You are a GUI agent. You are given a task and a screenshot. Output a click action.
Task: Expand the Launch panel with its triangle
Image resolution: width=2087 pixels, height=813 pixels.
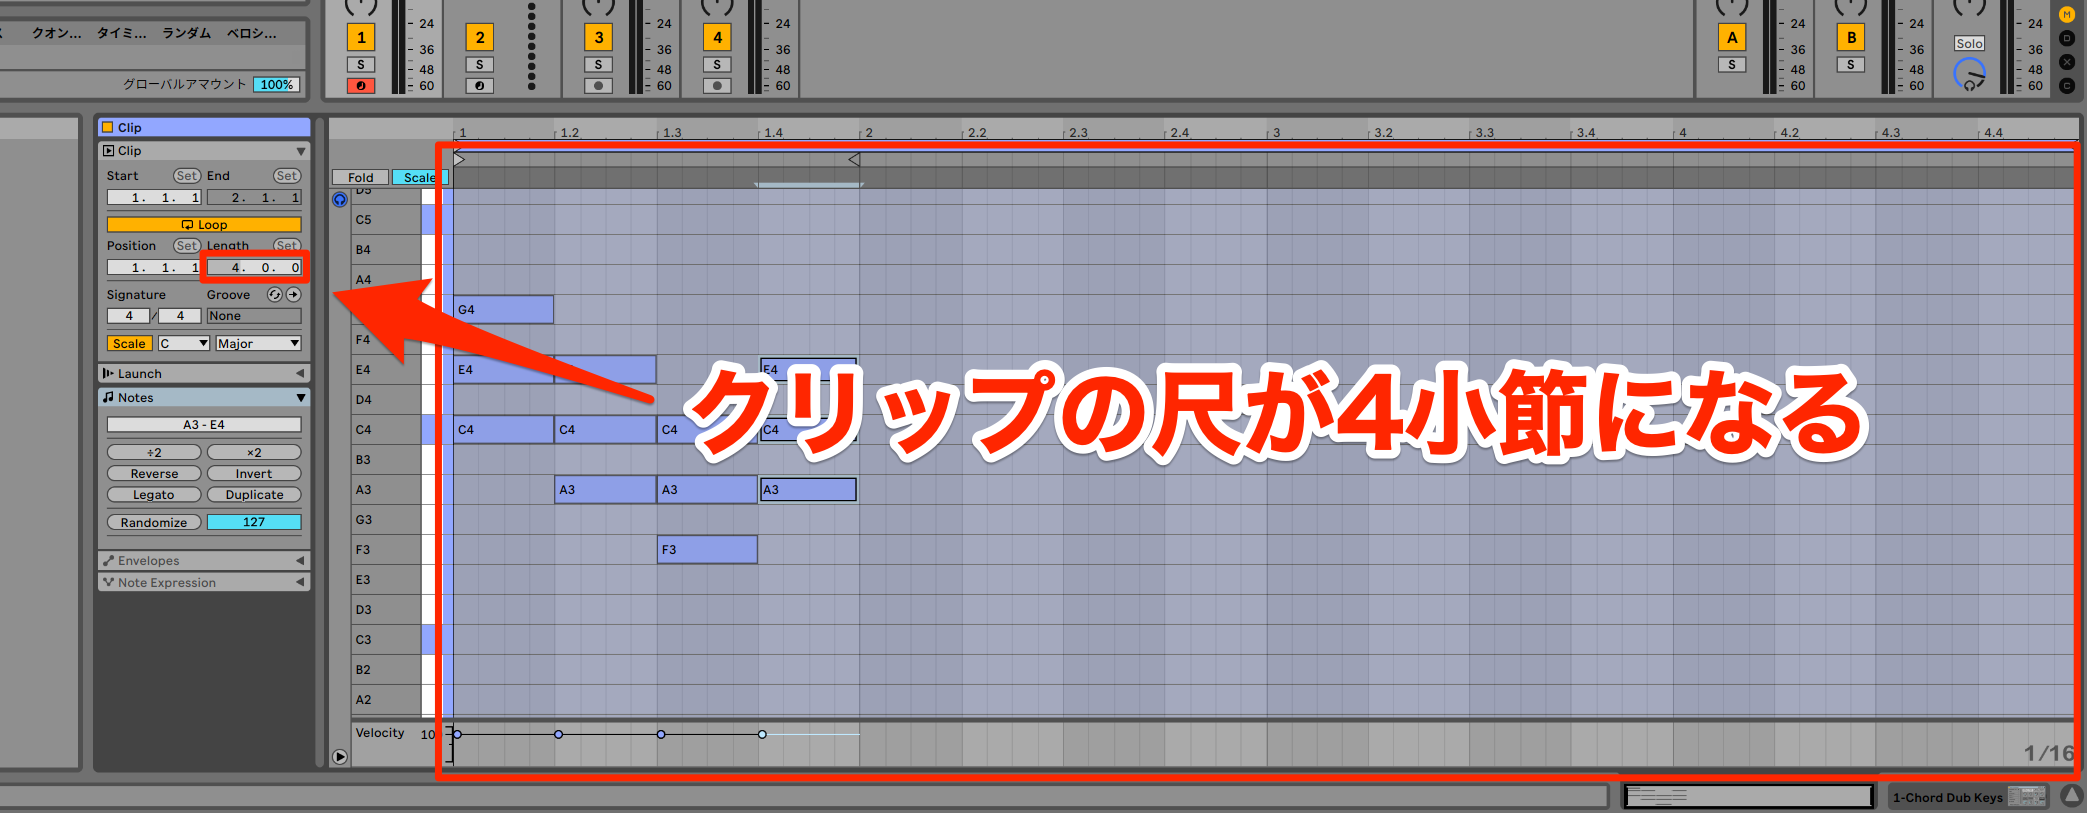[x=300, y=373]
